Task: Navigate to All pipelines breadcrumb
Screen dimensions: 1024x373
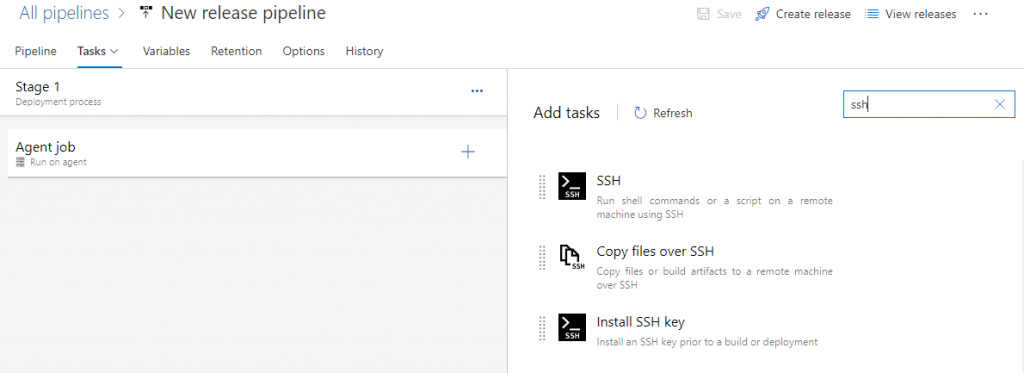Action: pyautogui.click(x=64, y=12)
